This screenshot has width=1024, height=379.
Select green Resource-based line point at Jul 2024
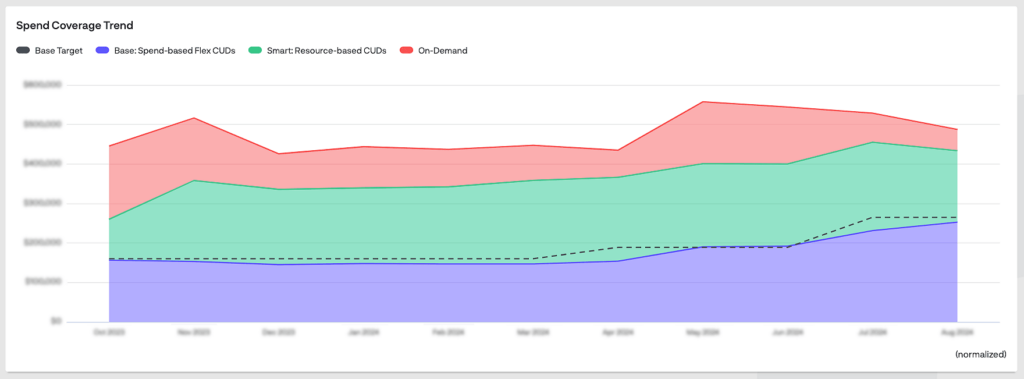(872, 142)
